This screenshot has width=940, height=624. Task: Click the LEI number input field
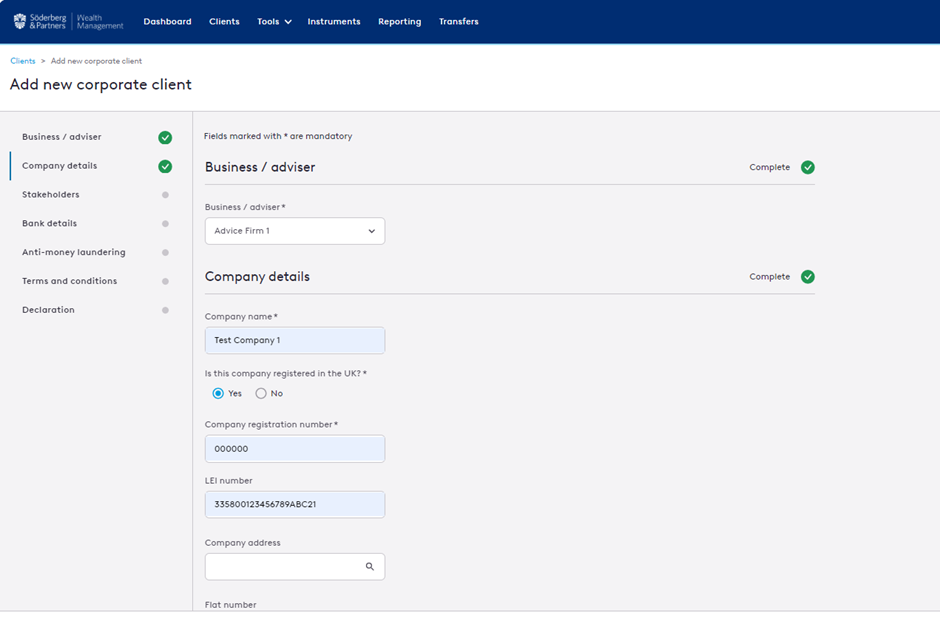click(x=294, y=505)
